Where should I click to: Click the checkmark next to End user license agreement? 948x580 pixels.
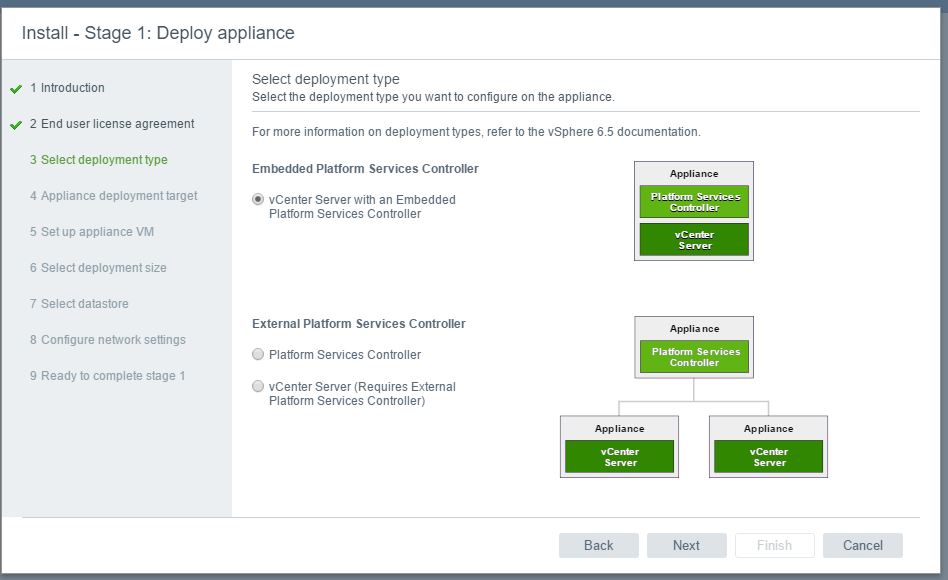(x=16, y=125)
